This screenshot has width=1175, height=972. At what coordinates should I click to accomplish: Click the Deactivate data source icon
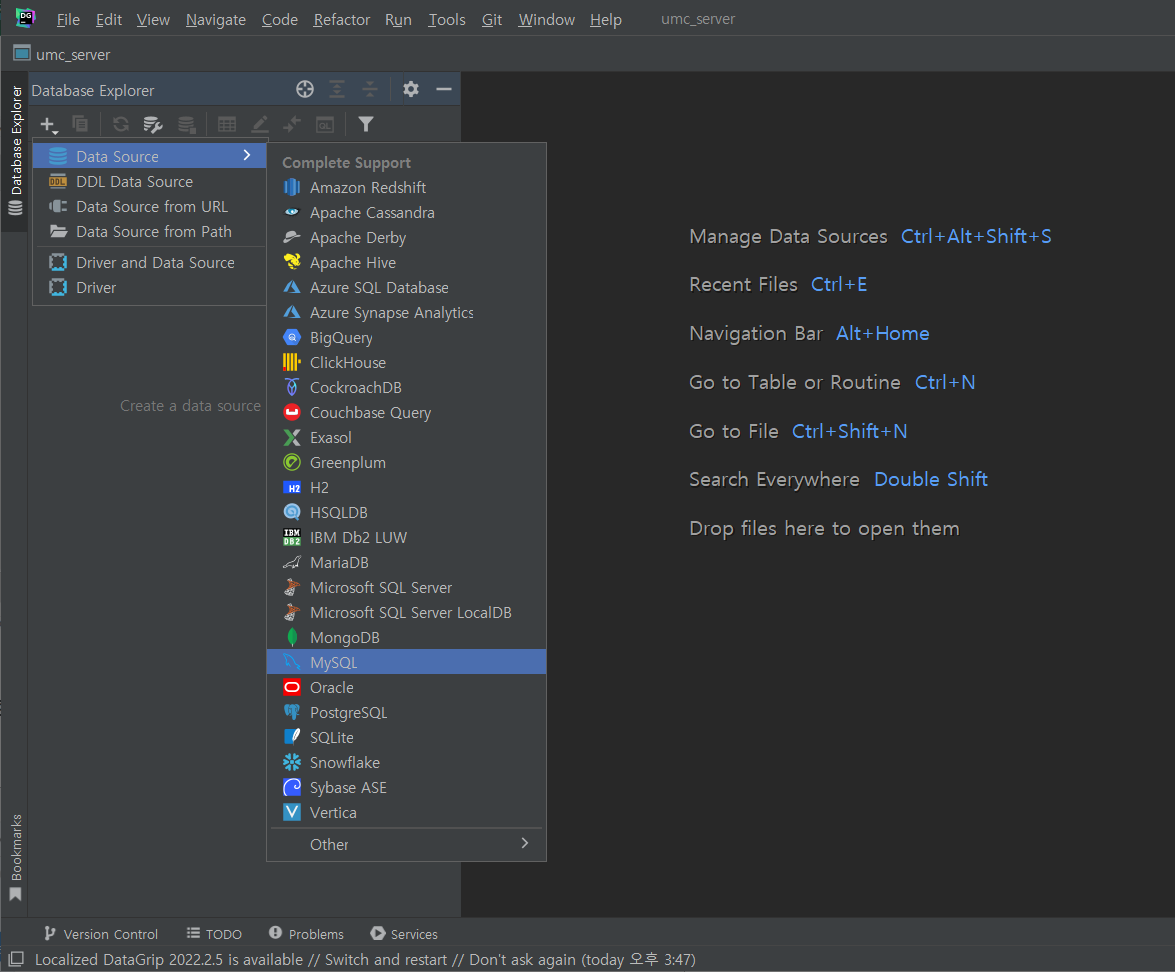[187, 124]
